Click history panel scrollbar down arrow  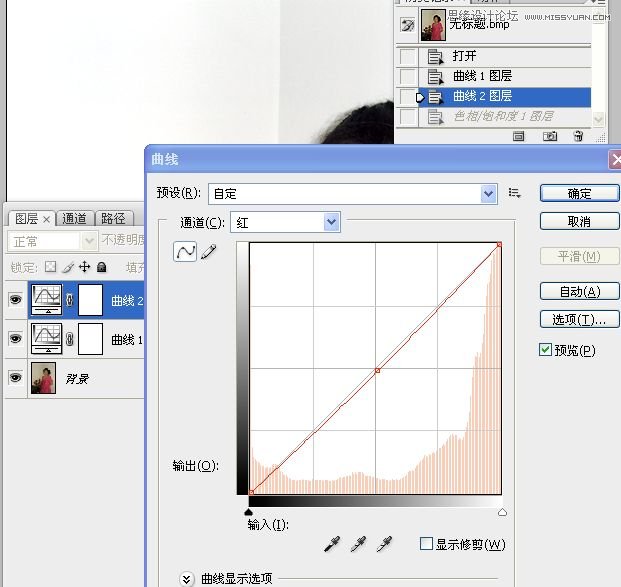click(x=598, y=119)
